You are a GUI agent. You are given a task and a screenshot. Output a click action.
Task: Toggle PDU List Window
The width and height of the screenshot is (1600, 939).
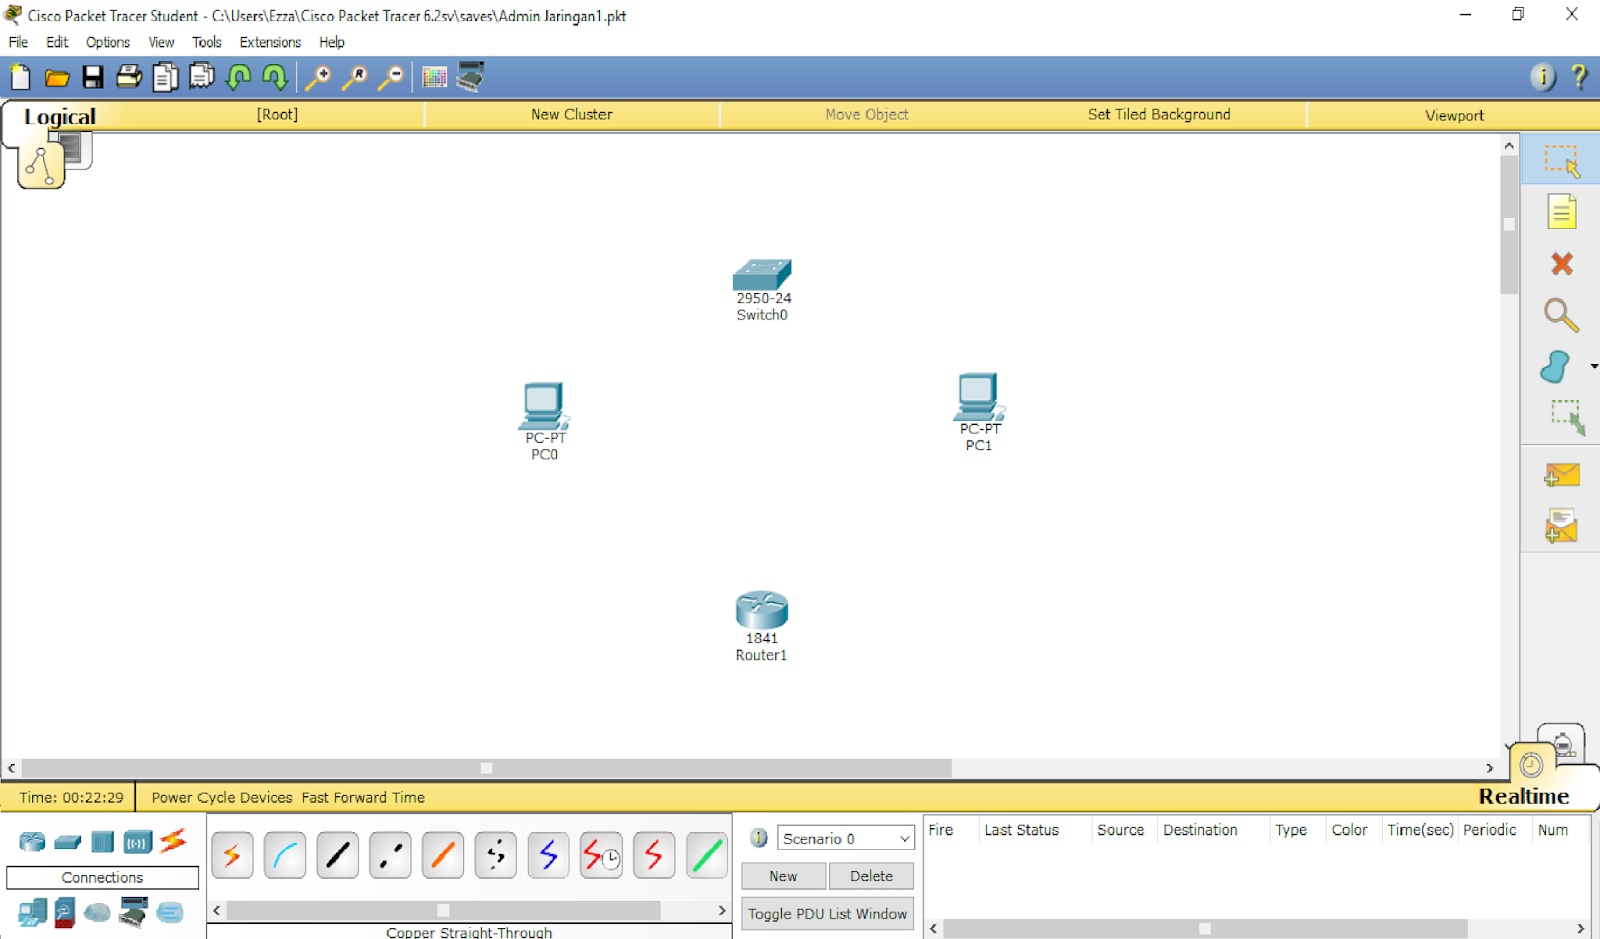pos(827,912)
